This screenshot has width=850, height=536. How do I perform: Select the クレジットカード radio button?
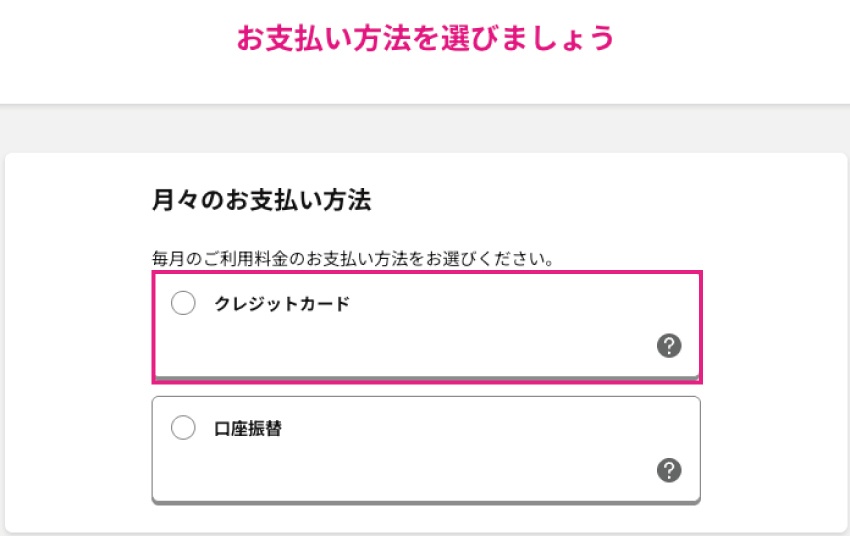coord(183,304)
